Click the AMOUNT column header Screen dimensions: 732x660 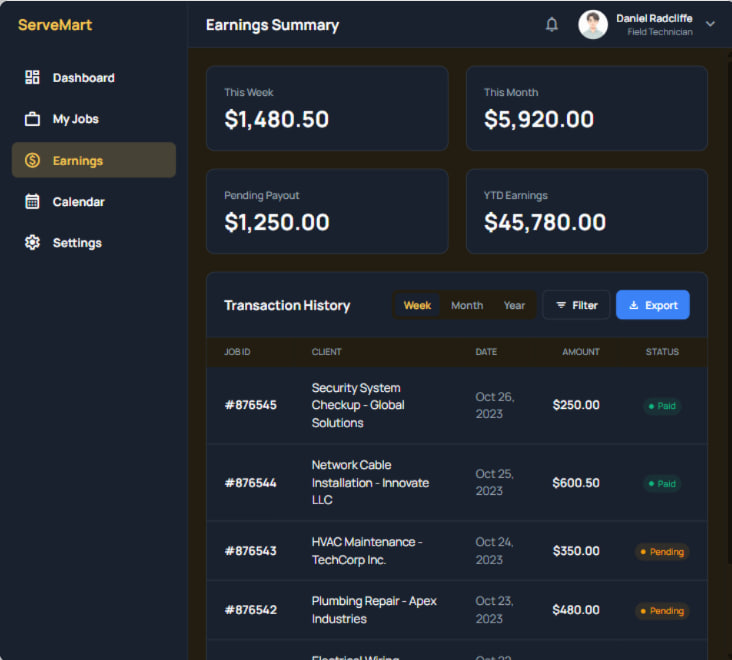tap(581, 351)
